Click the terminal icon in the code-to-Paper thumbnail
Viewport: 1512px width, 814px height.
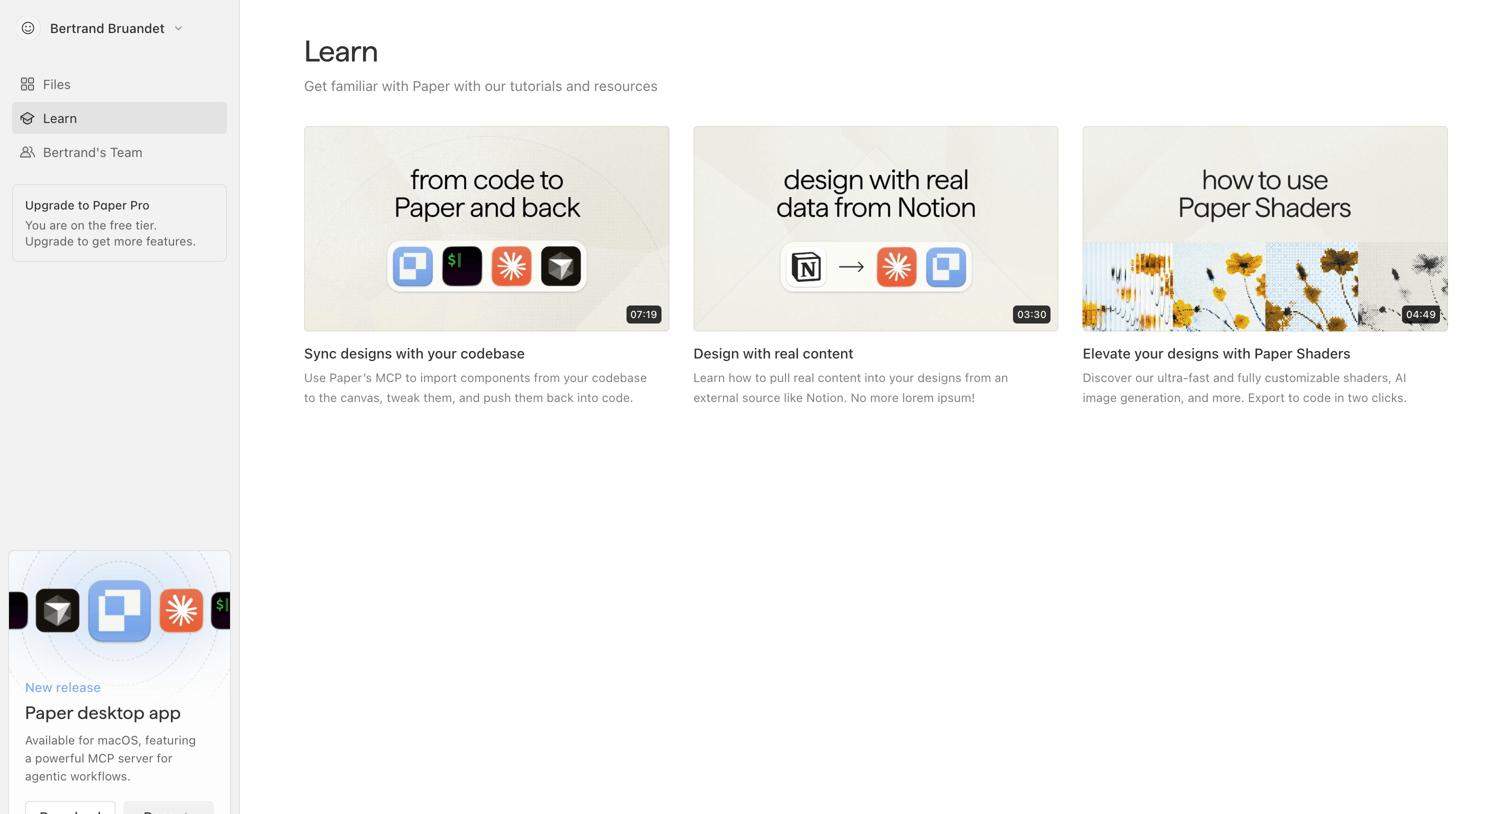coord(462,266)
